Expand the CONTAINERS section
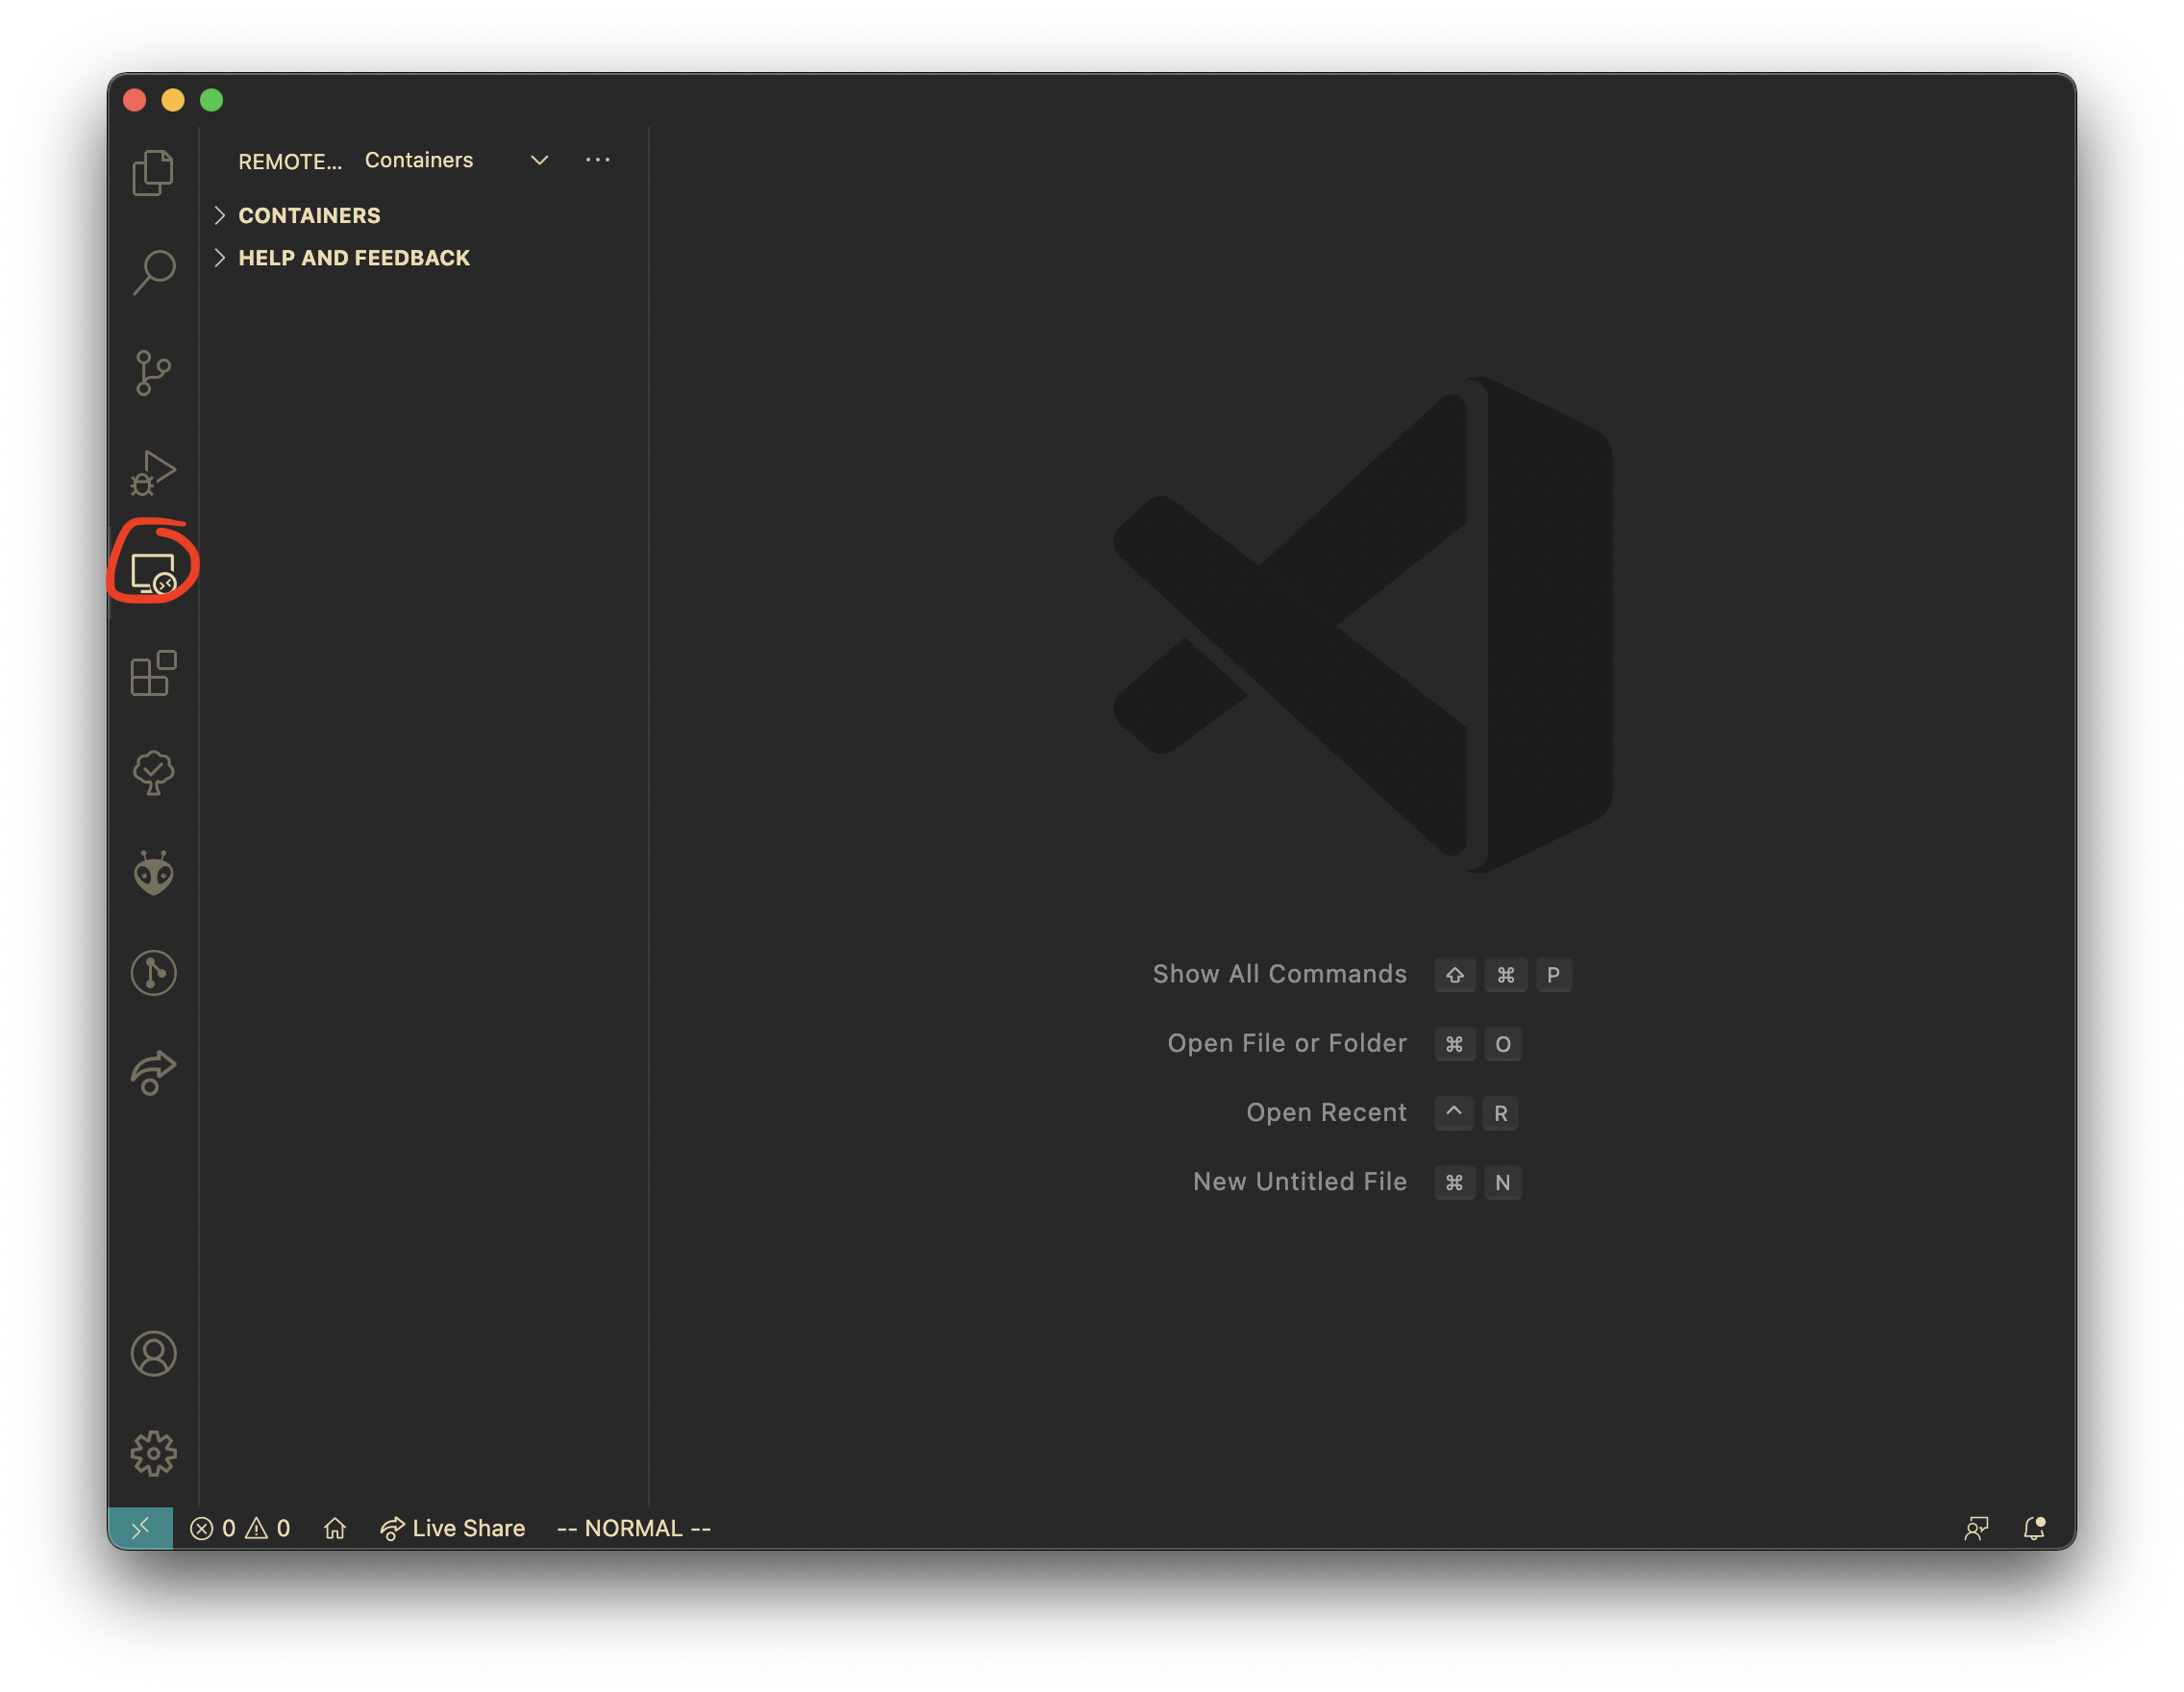Viewport: 2184px width, 1692px height. click(309, 215)
